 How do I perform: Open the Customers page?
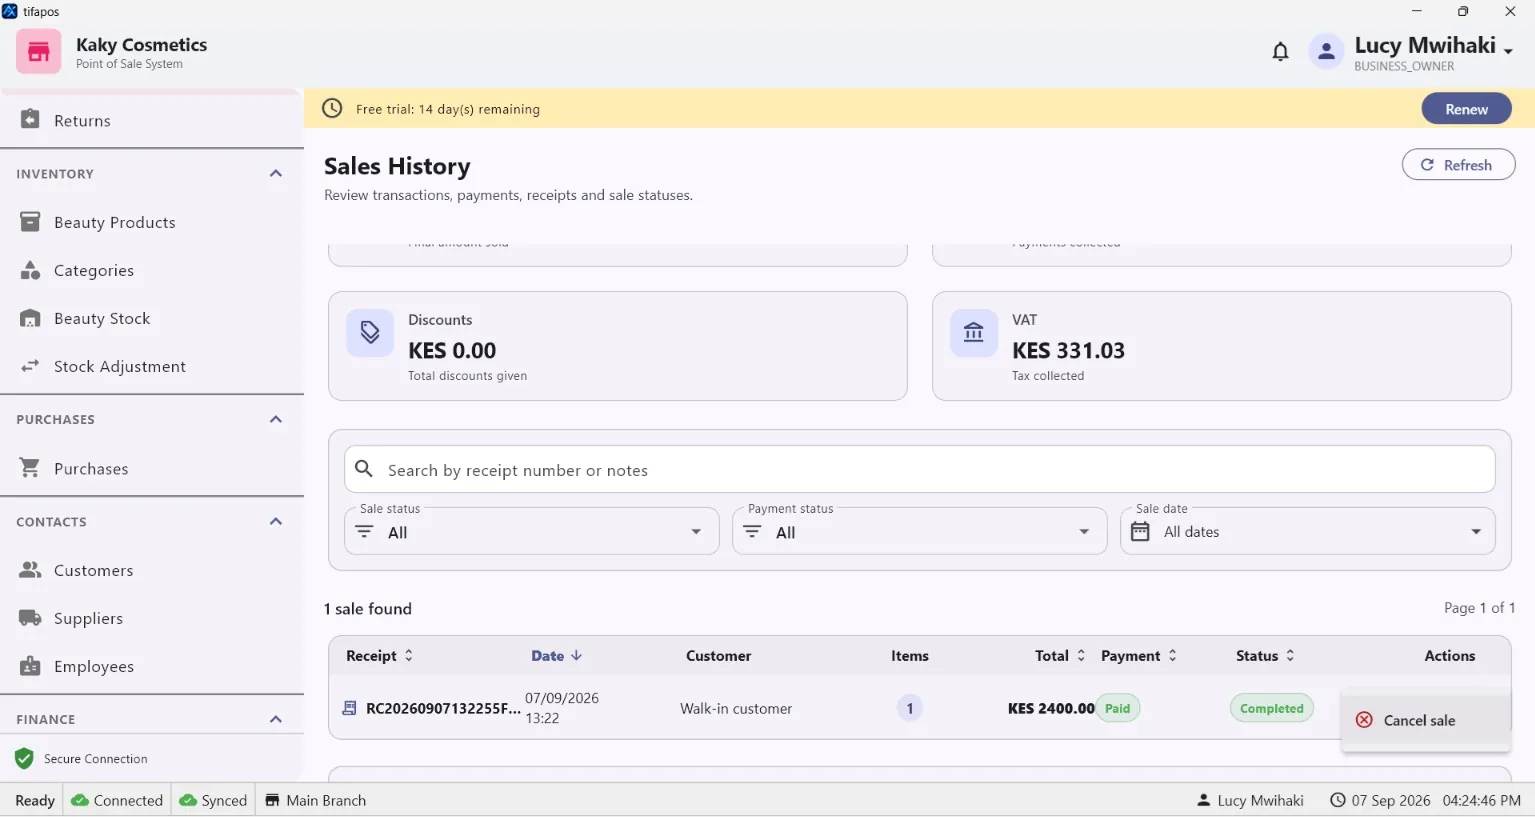click(152, 570)
